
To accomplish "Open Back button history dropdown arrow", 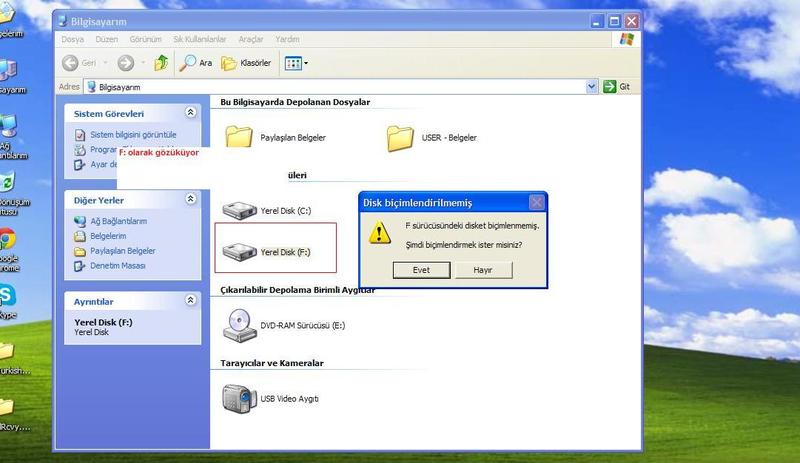I will pos(105,63).
